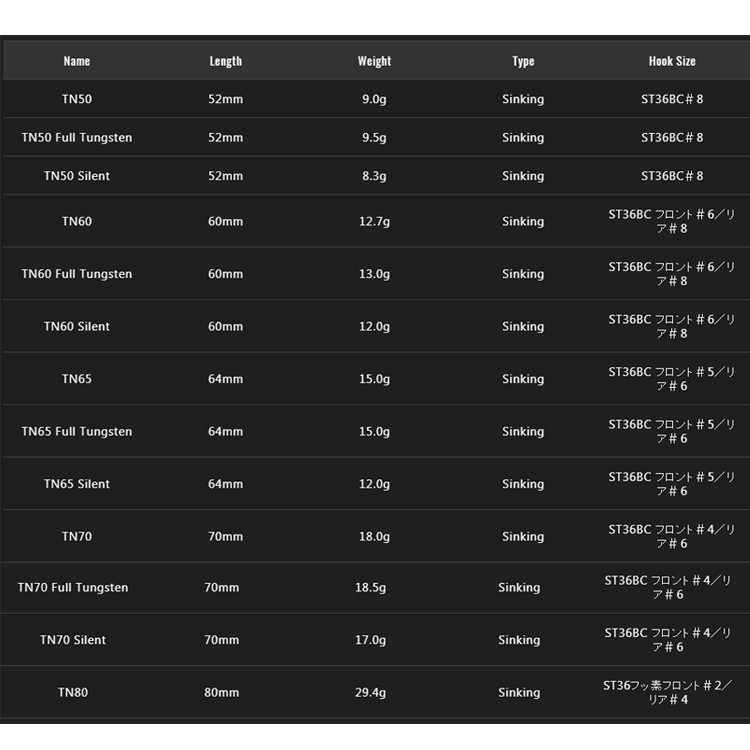Image resolution: width=750 pixels, height=750 pixels.
Task: Click the Length column header
Action: 226,61
